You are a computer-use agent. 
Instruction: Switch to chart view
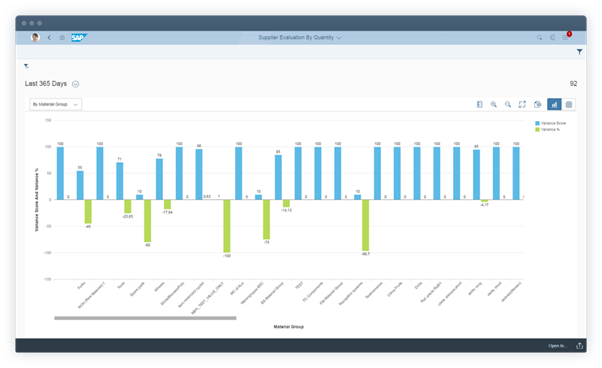pyautogui.click(x=554, y=104)
